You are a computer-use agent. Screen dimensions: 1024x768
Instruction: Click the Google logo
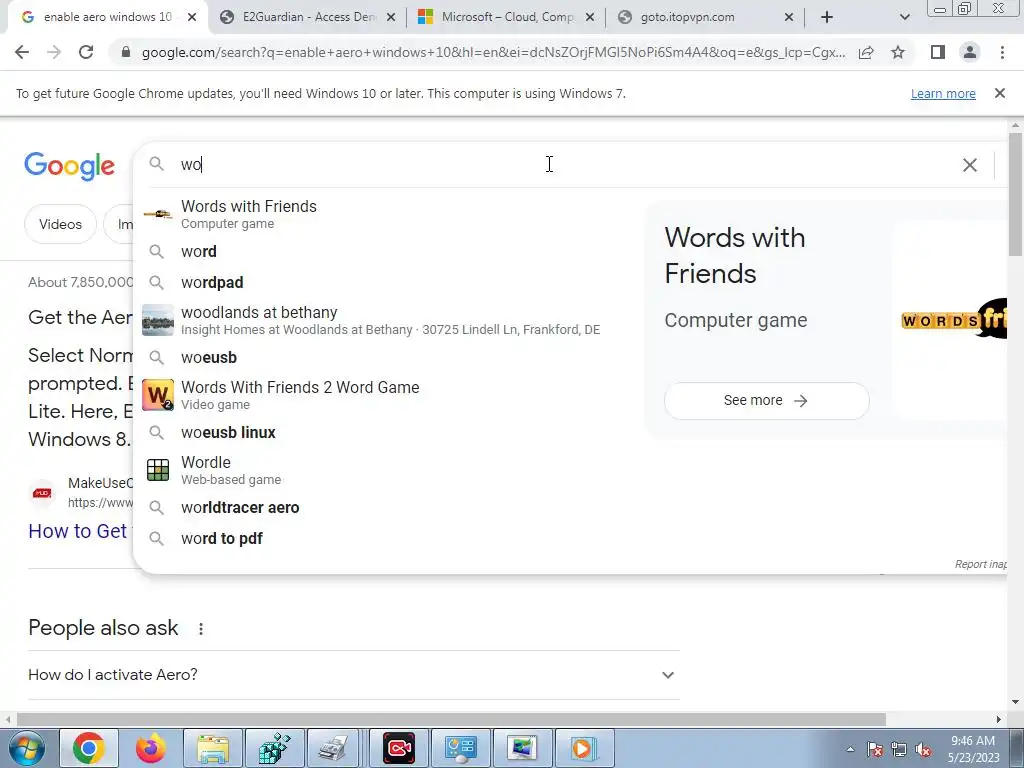click(x=69, y=166)
